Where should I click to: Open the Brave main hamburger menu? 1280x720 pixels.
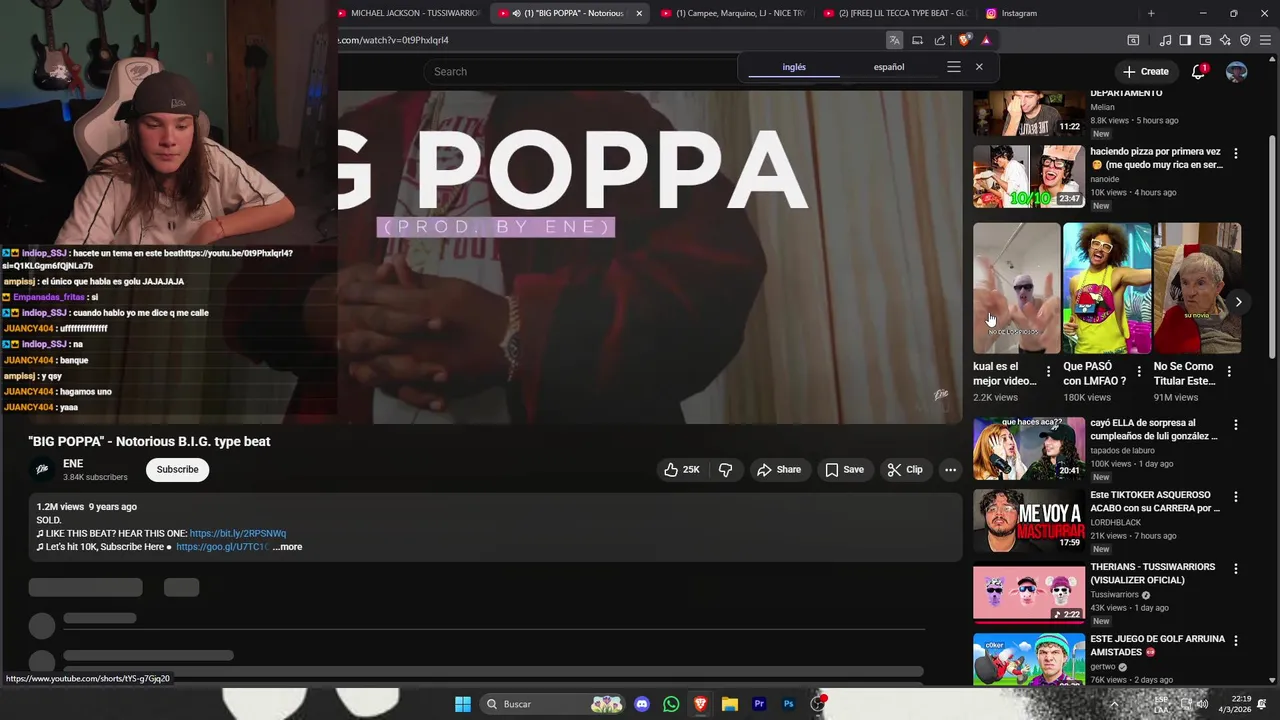click(x=1266, y=40)
